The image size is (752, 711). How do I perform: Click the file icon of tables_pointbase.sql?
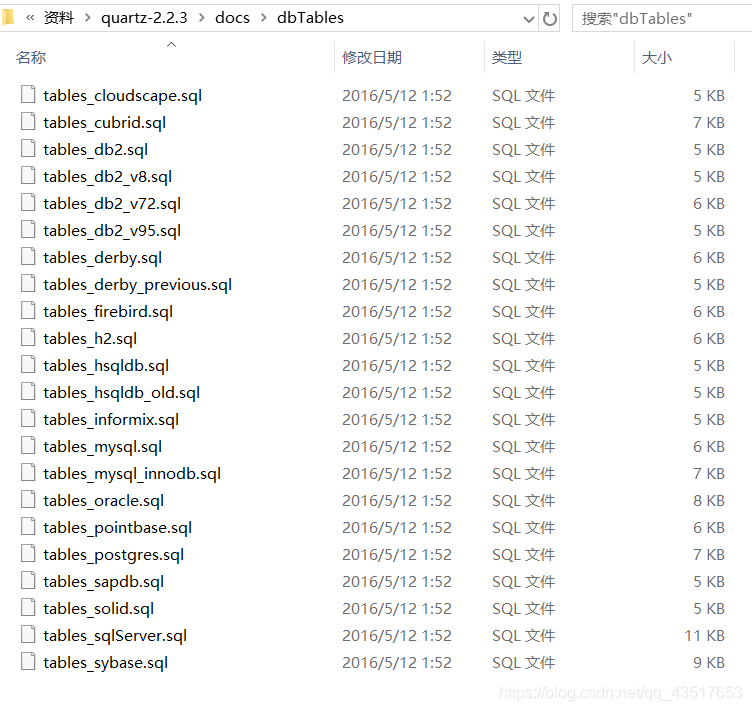coord(28,526)
